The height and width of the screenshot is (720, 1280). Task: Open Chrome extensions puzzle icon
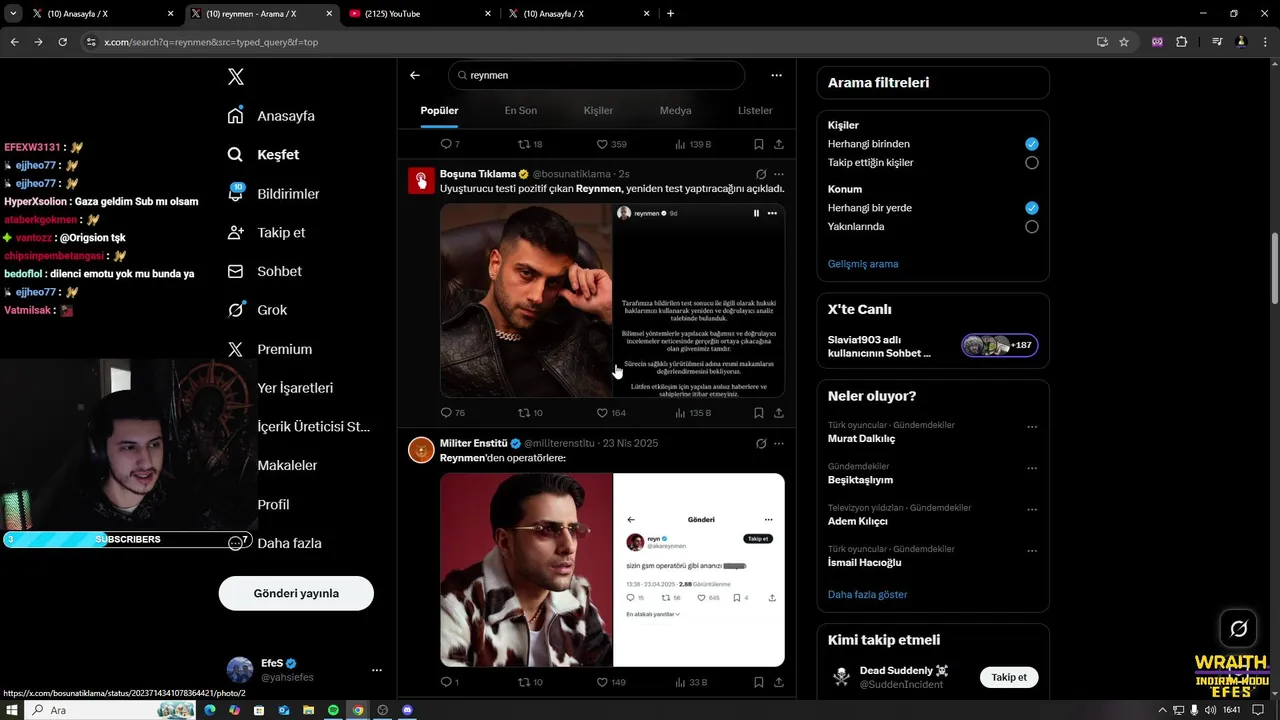(x=1182, y=42)
